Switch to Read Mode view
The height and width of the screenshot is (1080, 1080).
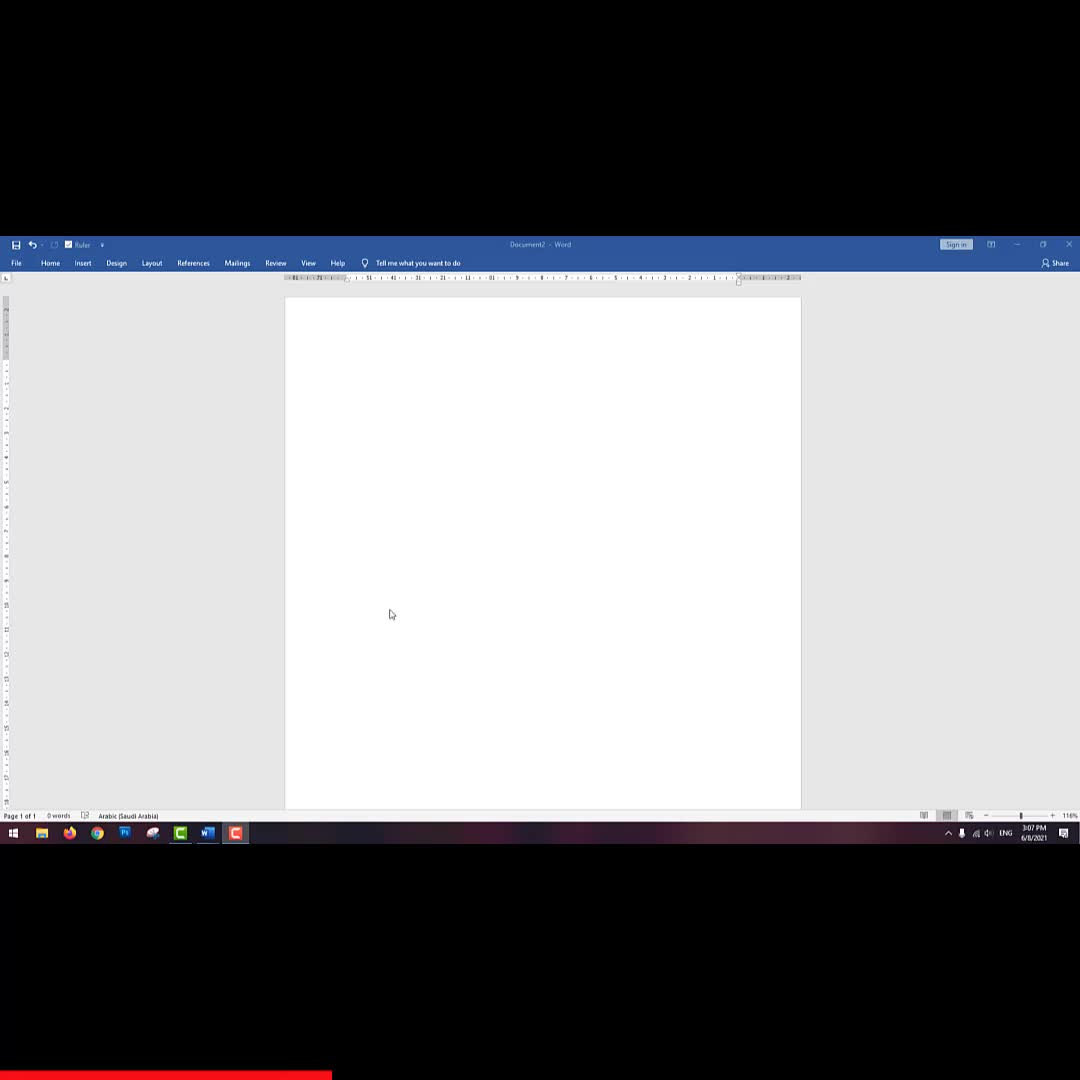(x=924, y=816)
